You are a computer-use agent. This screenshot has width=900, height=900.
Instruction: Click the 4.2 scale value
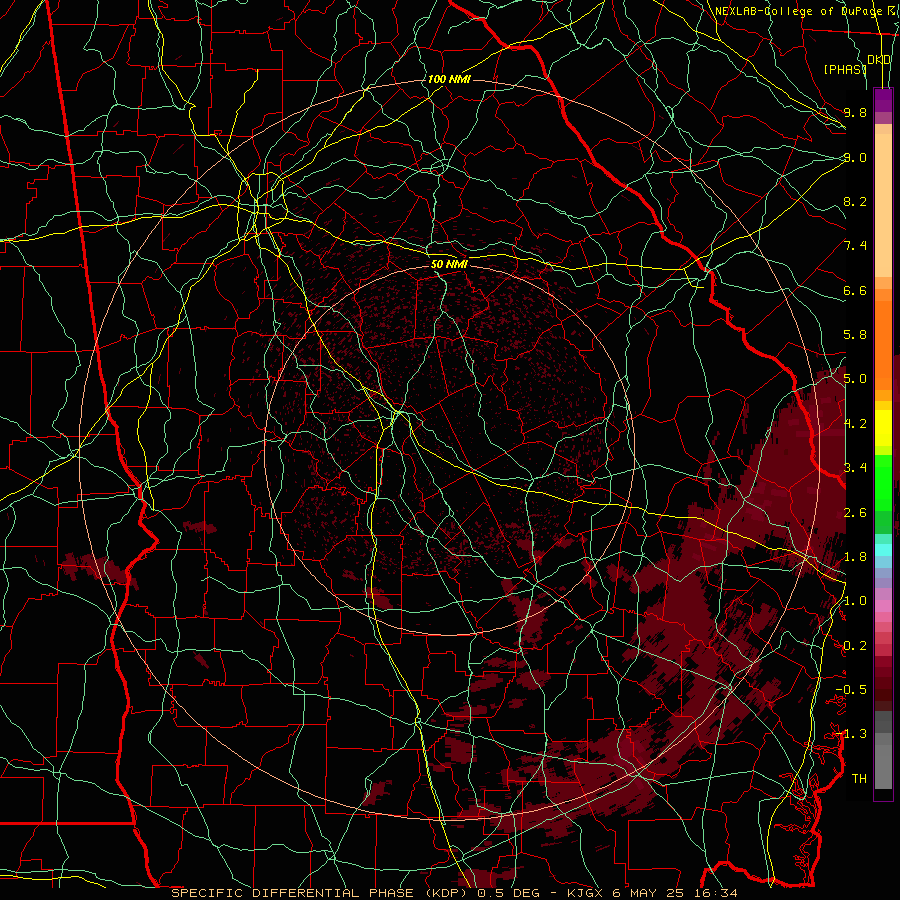(855, 424)
